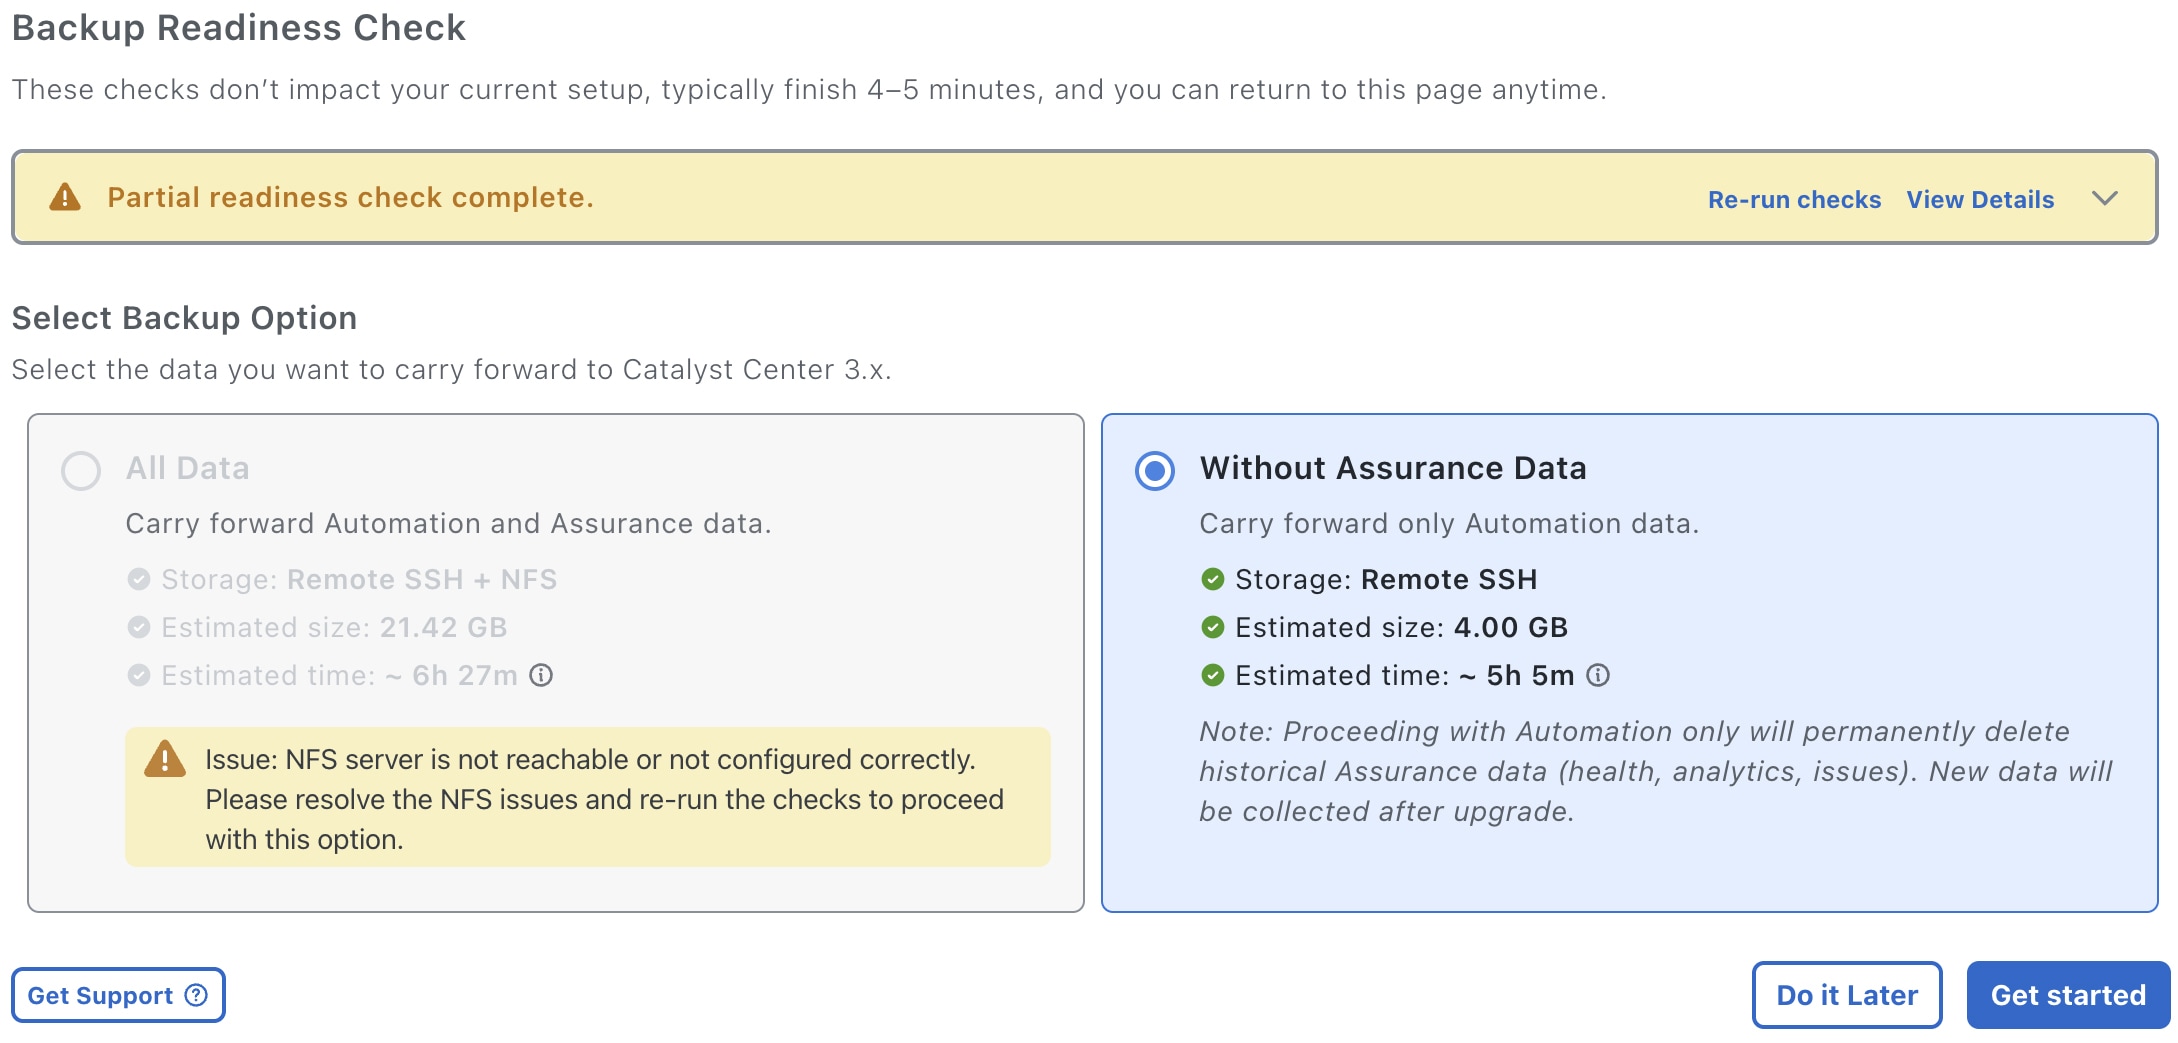Open Get Support
This screenshot has height=1043, width=2178.
tap(118, 995)
